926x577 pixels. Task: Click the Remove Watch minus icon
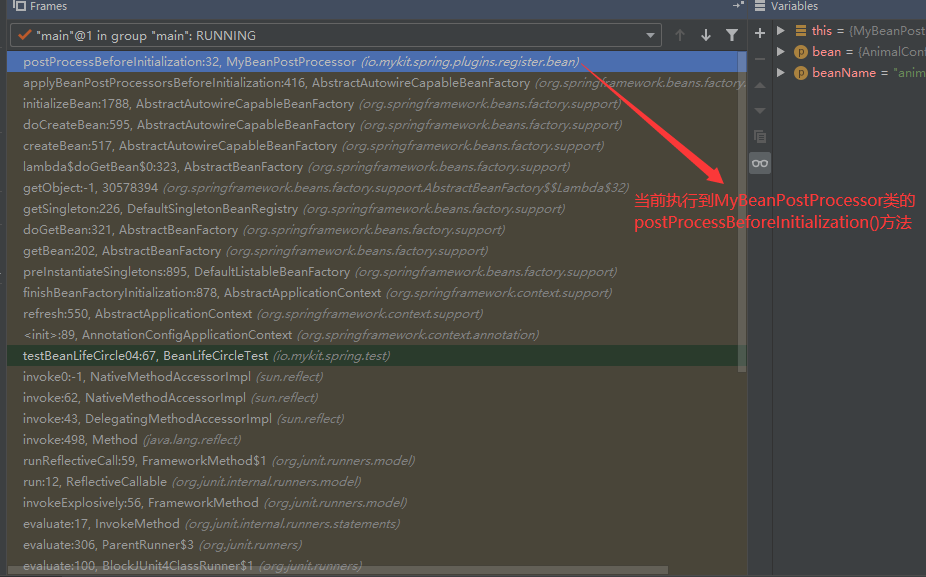click(760, 58)
